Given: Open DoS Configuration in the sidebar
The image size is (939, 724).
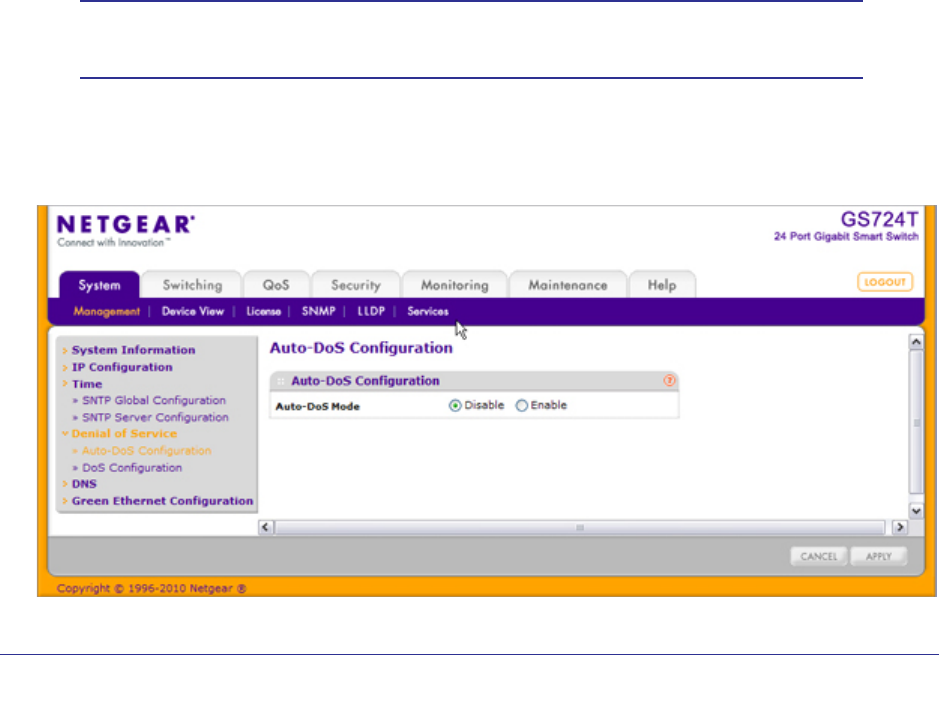Looking at the screenshot, I should [x=132, y=468].
